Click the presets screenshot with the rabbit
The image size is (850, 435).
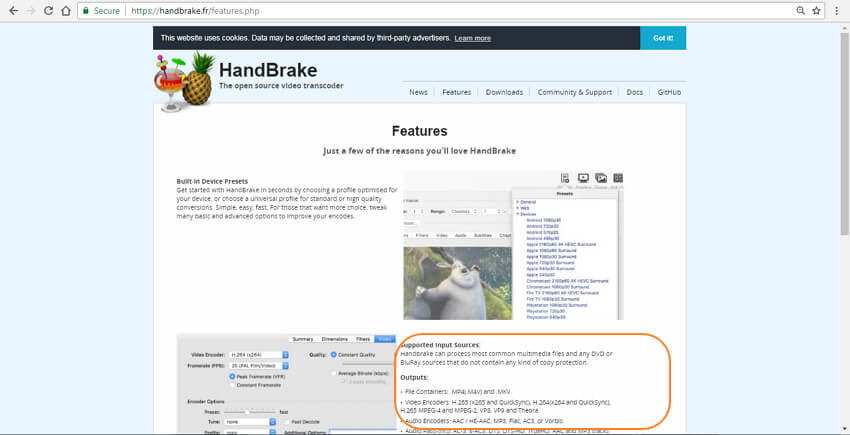pyautogui.click(x=513, y=245)
